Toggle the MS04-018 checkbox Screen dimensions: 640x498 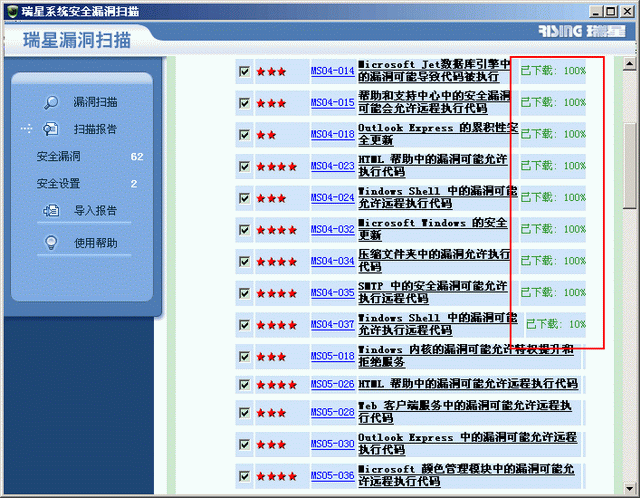pyautogui.click(x=244, y=135)
